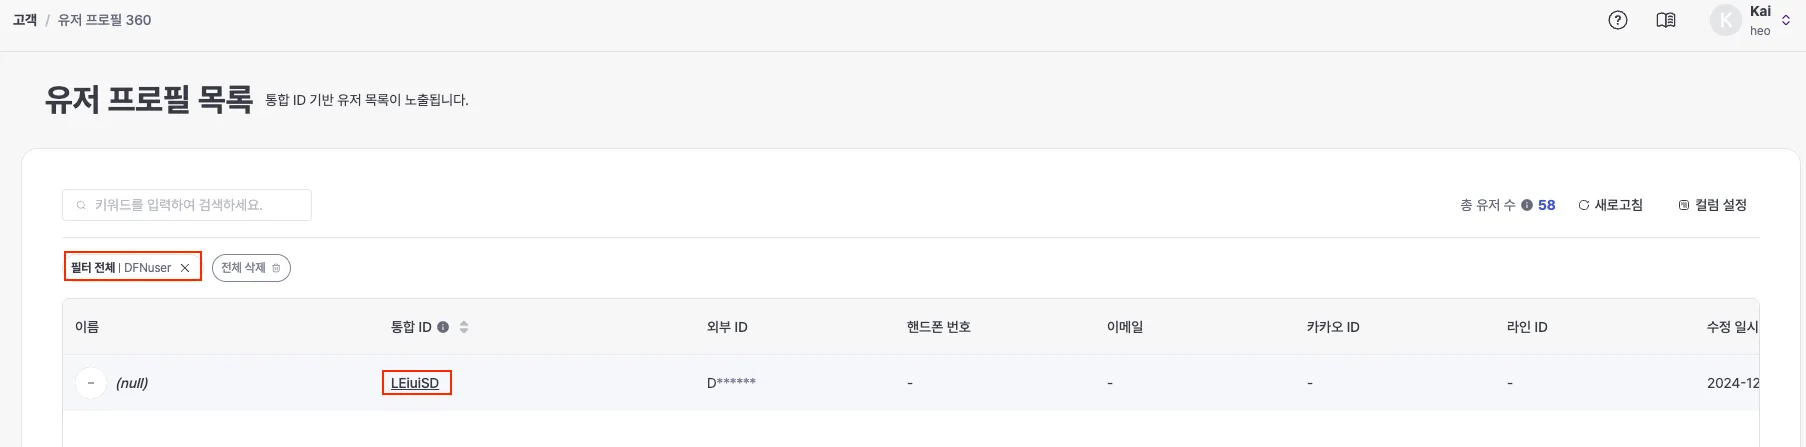This screenshot has height=447, width=1806.
Task: Click the K user avatar
Action: pyautogui.click(x=1726, y=20)
